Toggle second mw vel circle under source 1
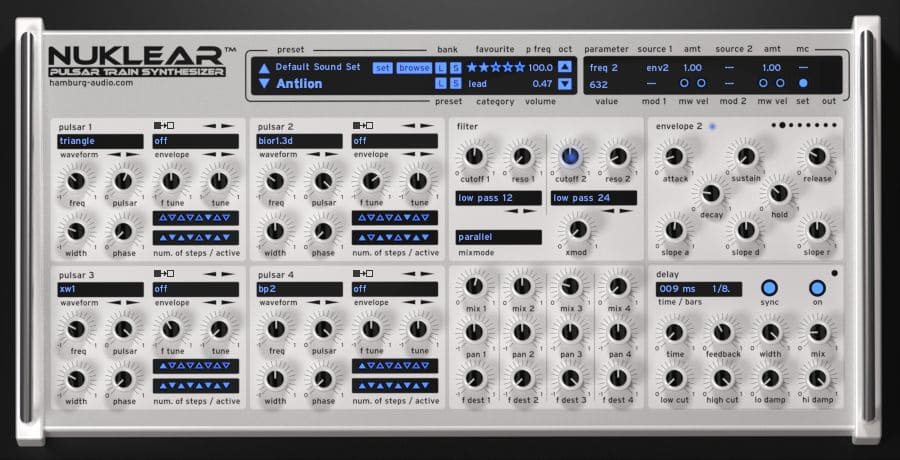Screen dimensions: 900x460 (x=701, y=83)
